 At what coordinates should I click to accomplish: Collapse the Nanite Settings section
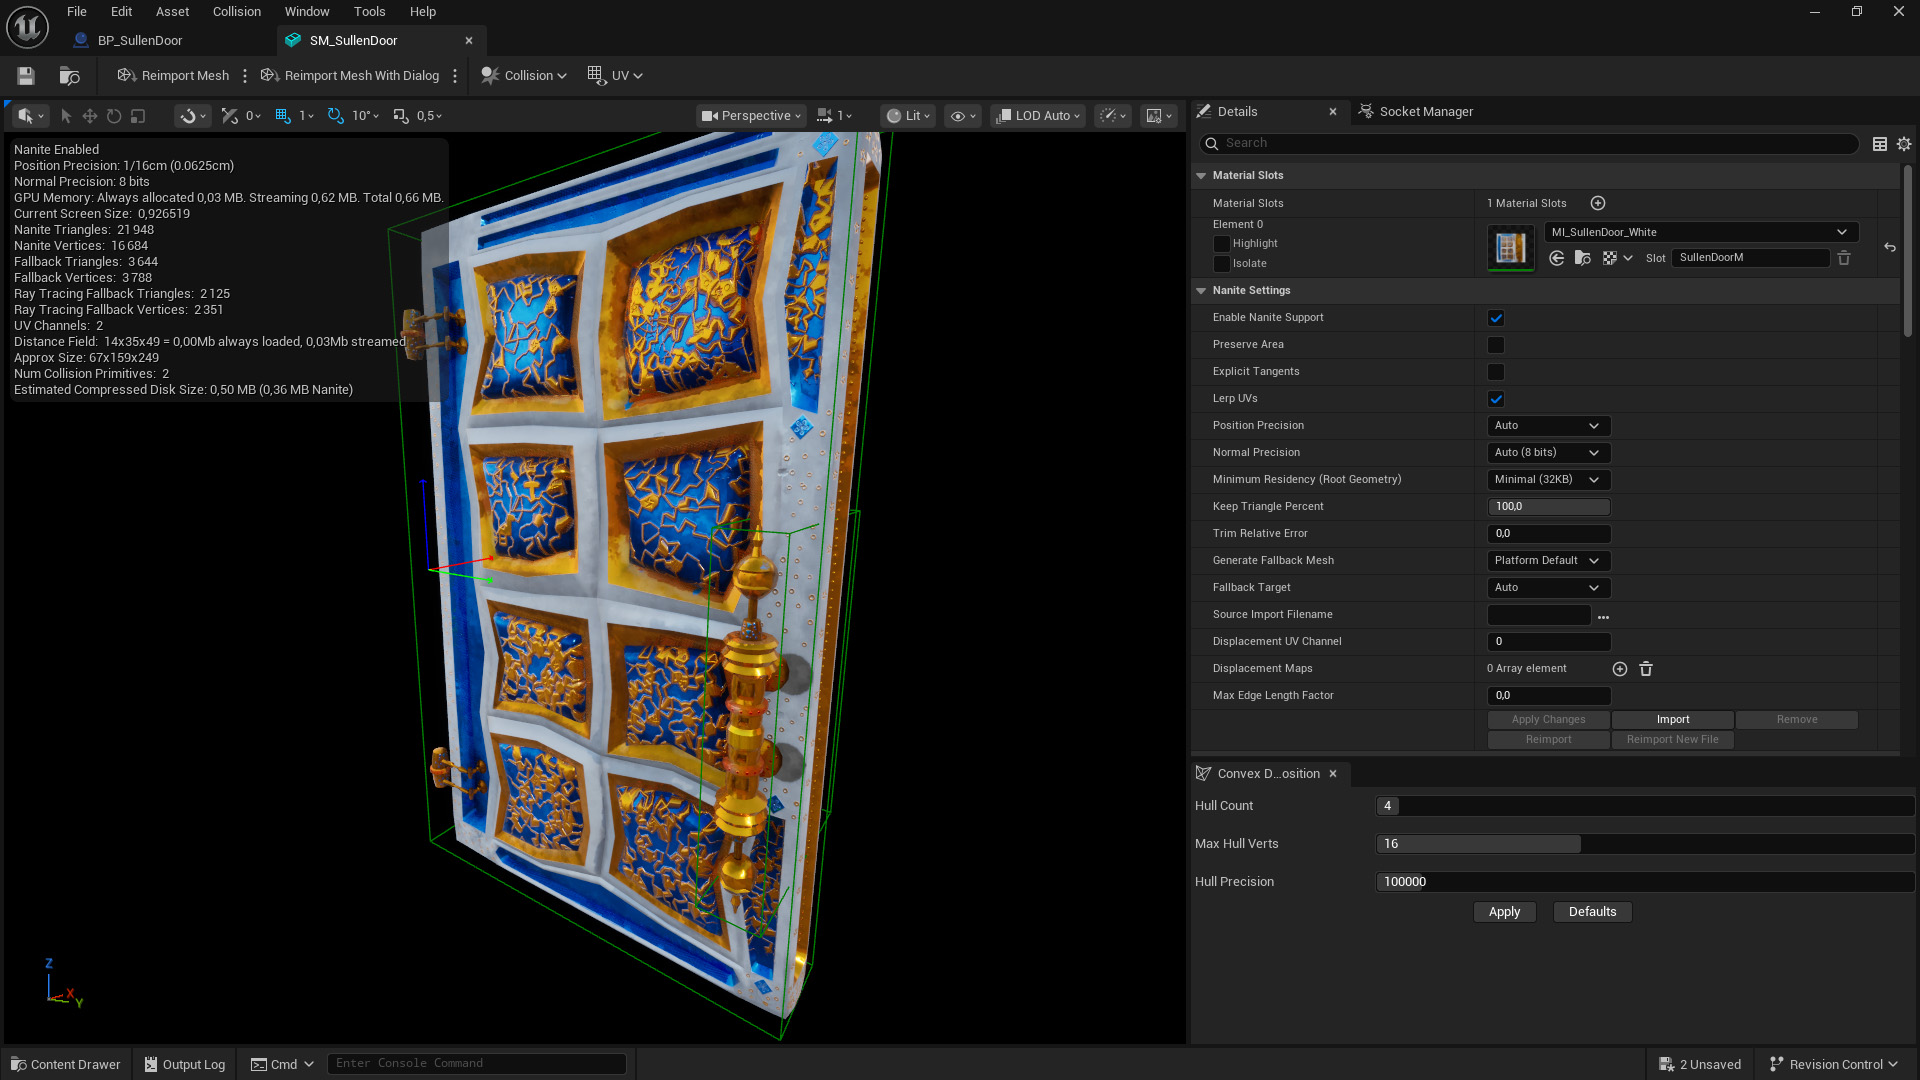click(1201, 290)
